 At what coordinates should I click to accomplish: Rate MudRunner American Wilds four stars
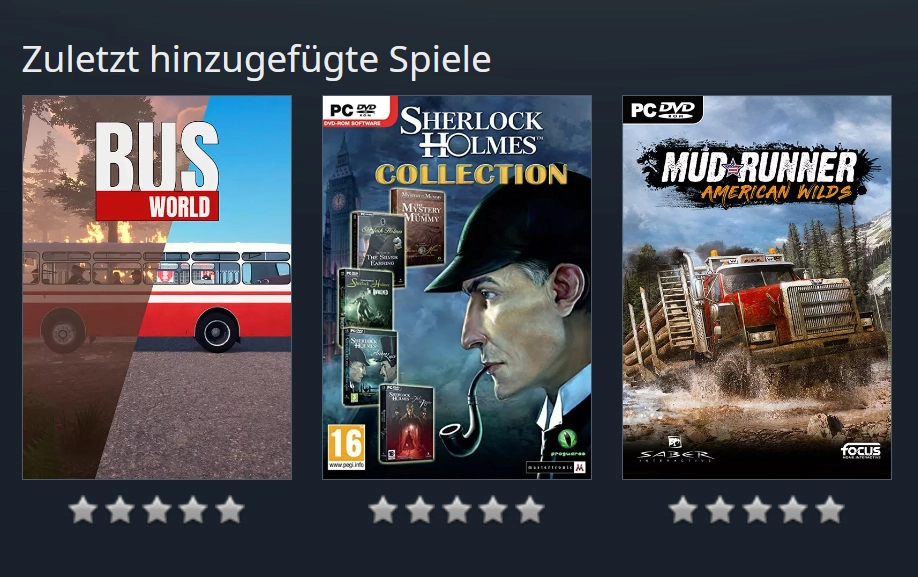point(793,510)
